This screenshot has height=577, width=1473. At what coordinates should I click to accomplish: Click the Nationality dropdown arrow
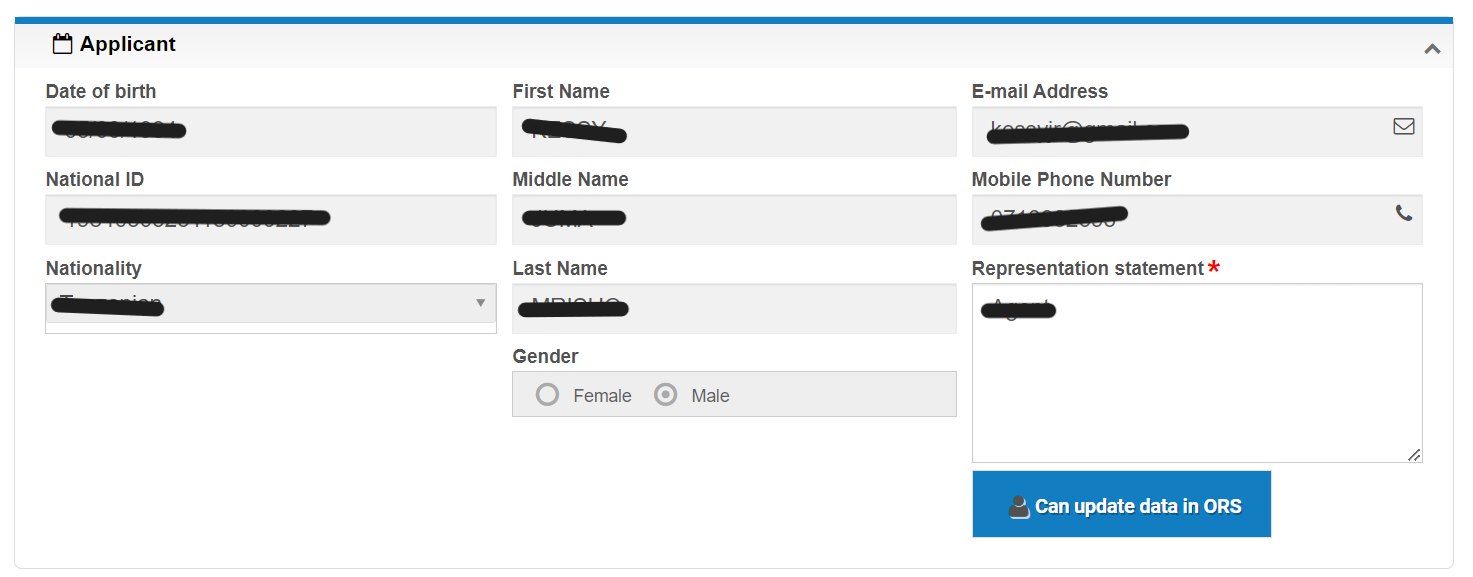(x=481, y=305)
